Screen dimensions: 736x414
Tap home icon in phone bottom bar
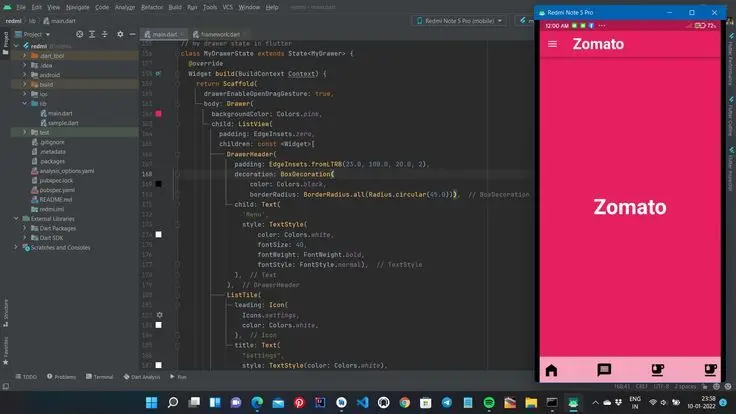pos(552,370)
